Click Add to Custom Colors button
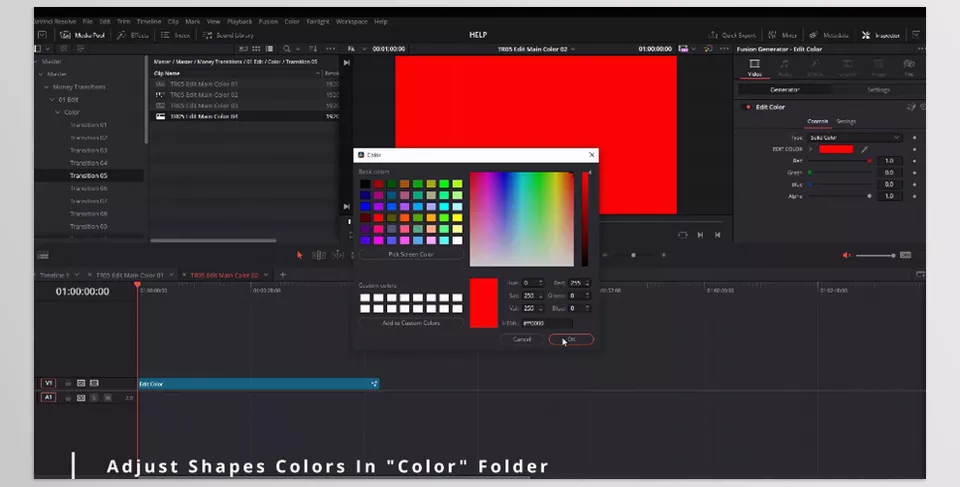 pyautogui.click(x=411, y=323)
